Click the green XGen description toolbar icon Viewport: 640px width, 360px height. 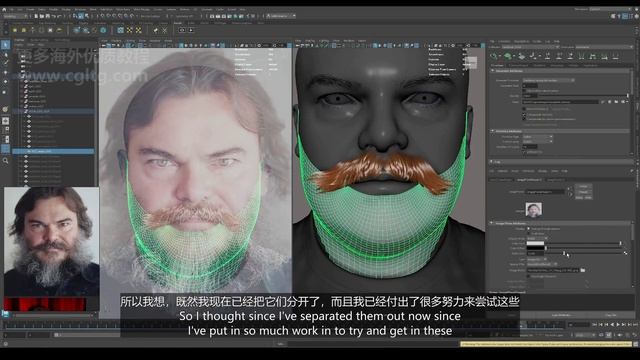click(x=508, y=56)
